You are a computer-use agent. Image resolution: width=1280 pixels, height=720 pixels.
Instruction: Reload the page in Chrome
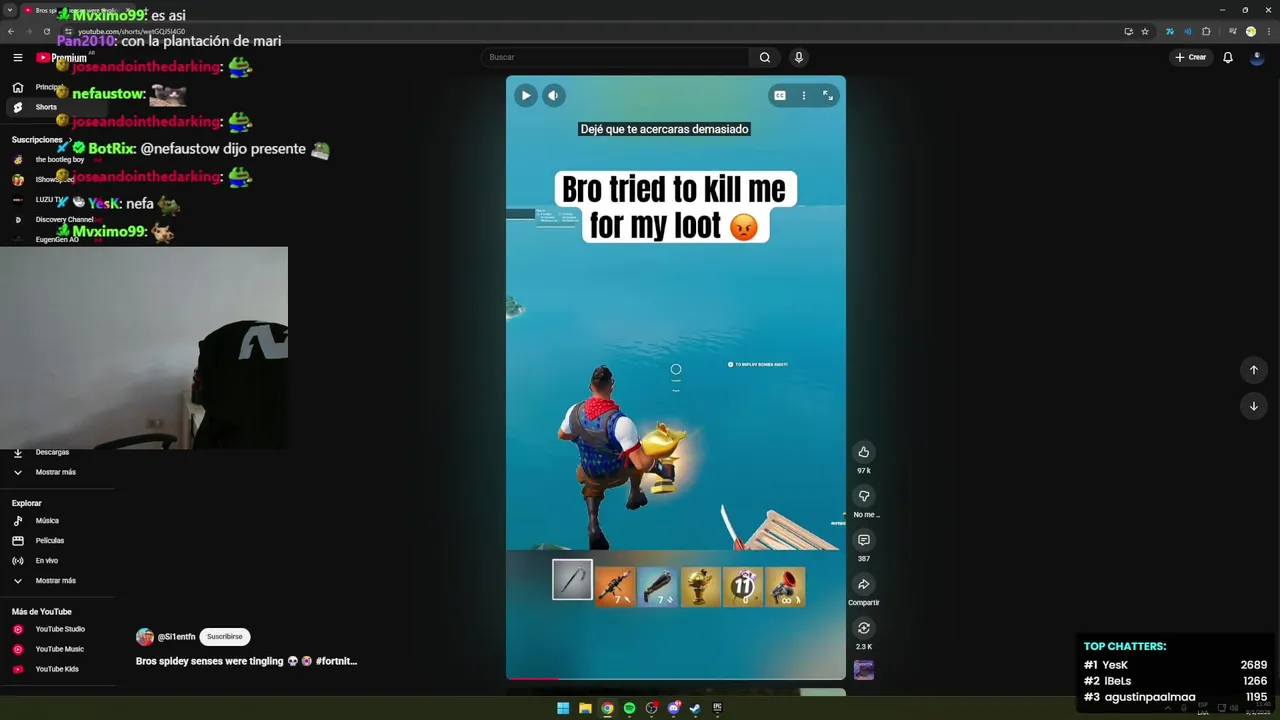pyautogui.click(x=46, y=31)
